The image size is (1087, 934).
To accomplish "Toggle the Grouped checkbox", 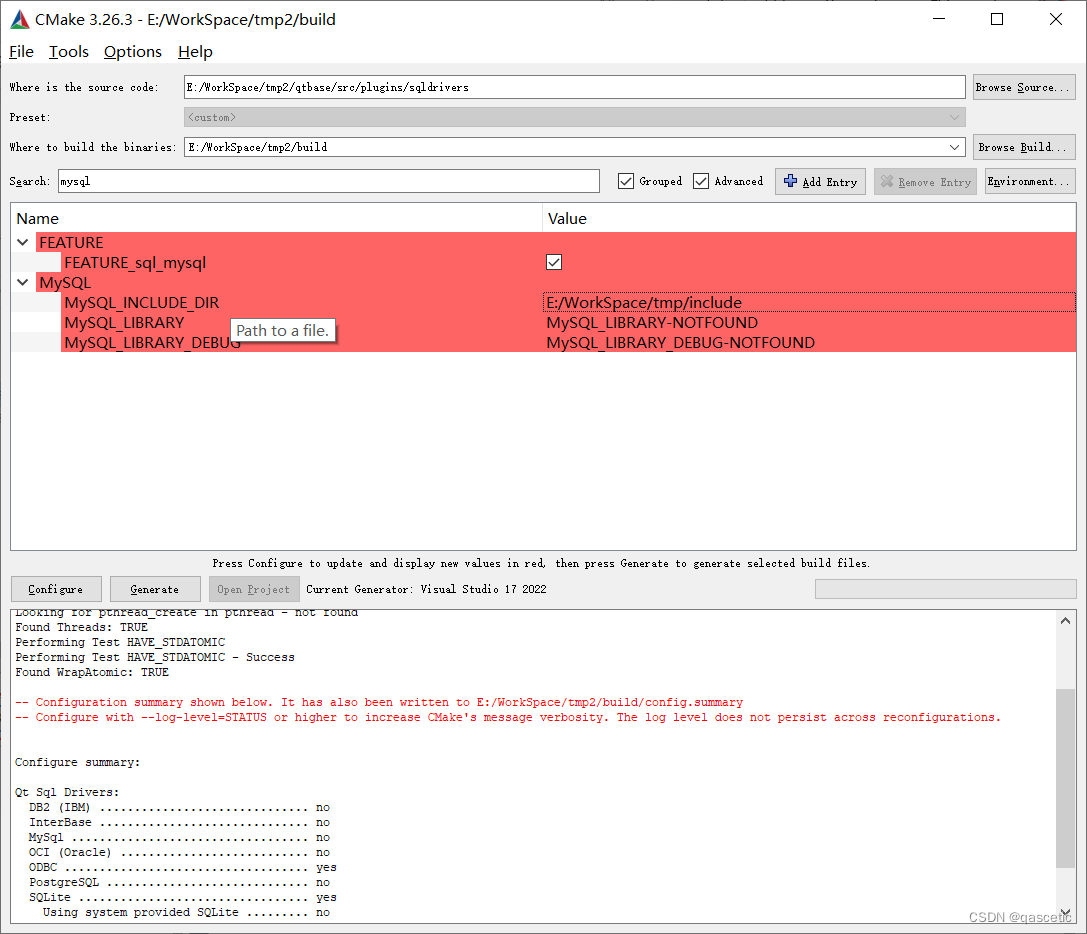I will (x=626, y=181).
